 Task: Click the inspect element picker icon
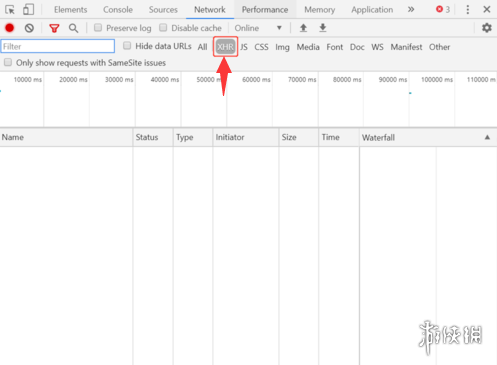tap(10, 9)
